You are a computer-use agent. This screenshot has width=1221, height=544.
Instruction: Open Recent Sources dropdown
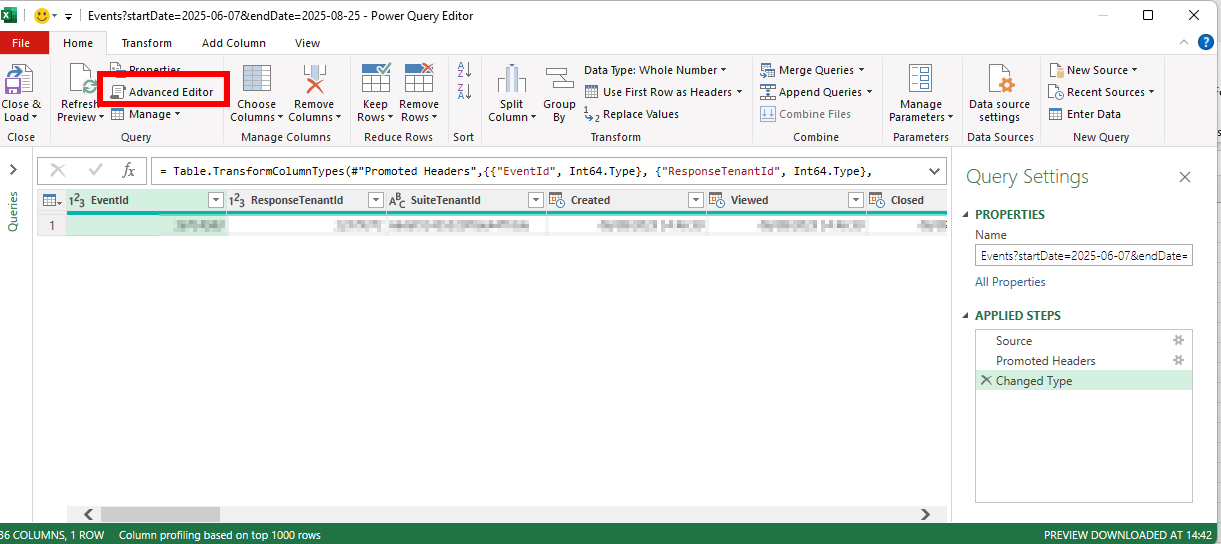1102,92
